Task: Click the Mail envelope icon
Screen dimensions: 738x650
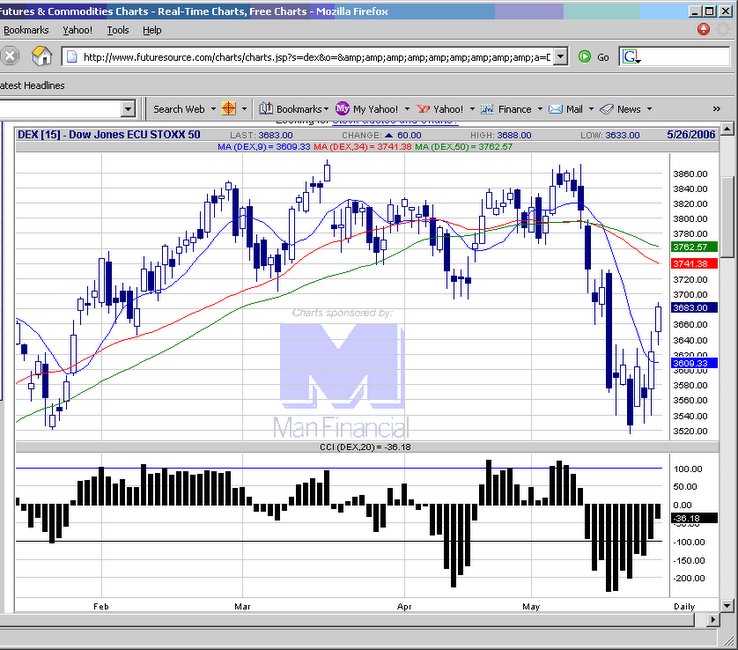Action: click(x=555, y=109)
